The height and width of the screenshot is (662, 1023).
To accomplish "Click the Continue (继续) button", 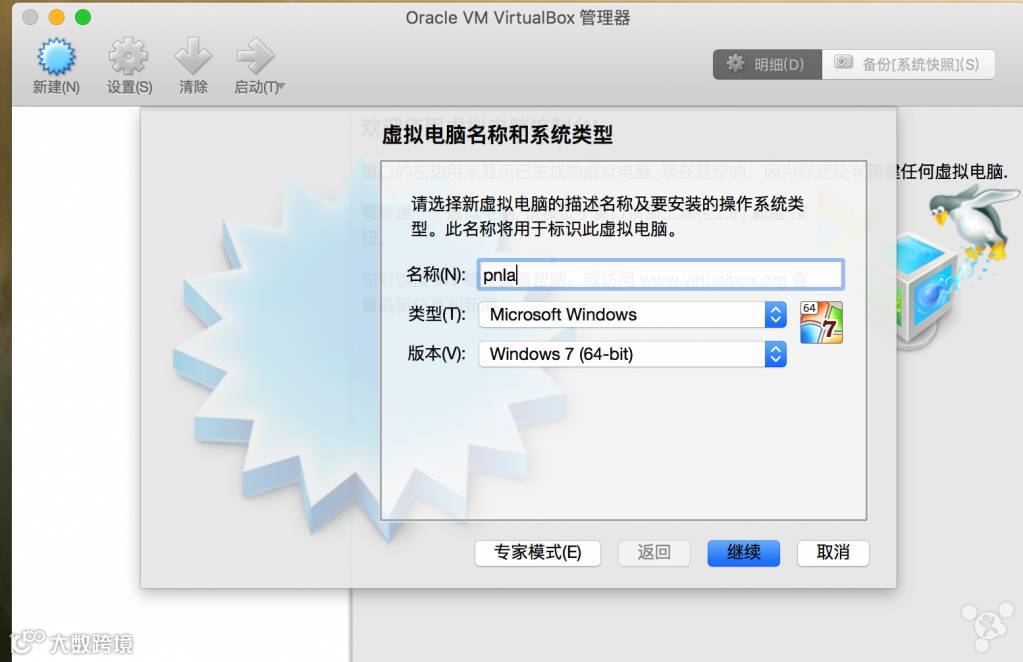I will [x=744, y=553].
